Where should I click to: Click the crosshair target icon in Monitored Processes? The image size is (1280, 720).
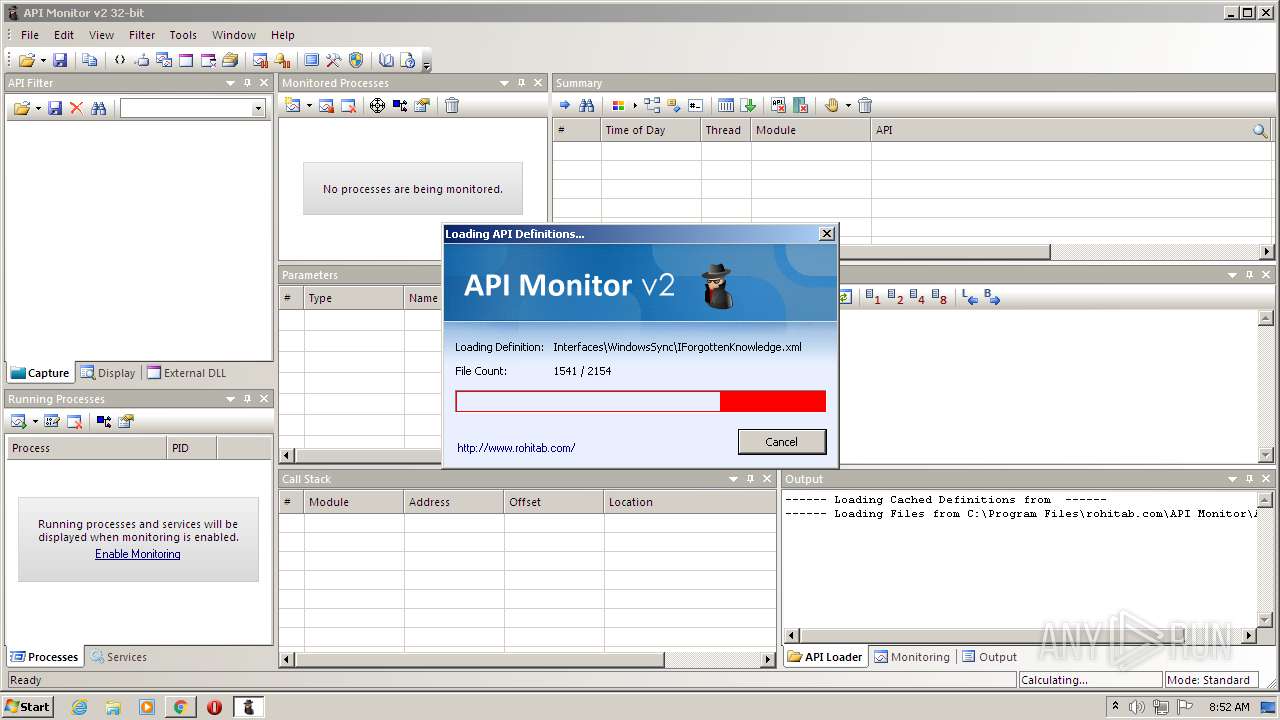coord(377,105)
